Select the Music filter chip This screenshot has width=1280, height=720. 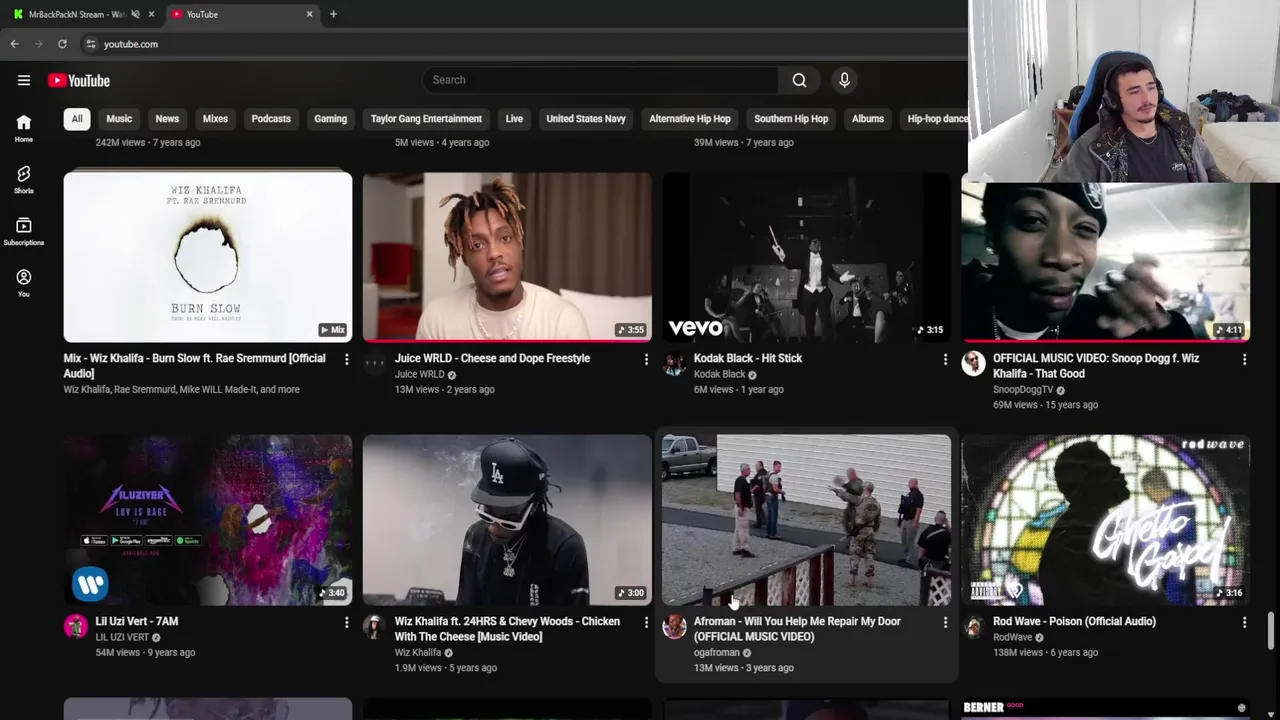(x=119, y=119)
